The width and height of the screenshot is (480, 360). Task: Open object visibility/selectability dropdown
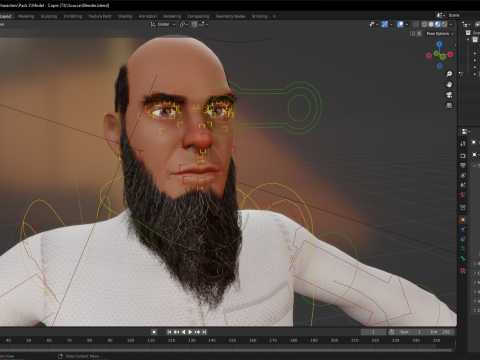pyautogui.click(x=373, y=24)
